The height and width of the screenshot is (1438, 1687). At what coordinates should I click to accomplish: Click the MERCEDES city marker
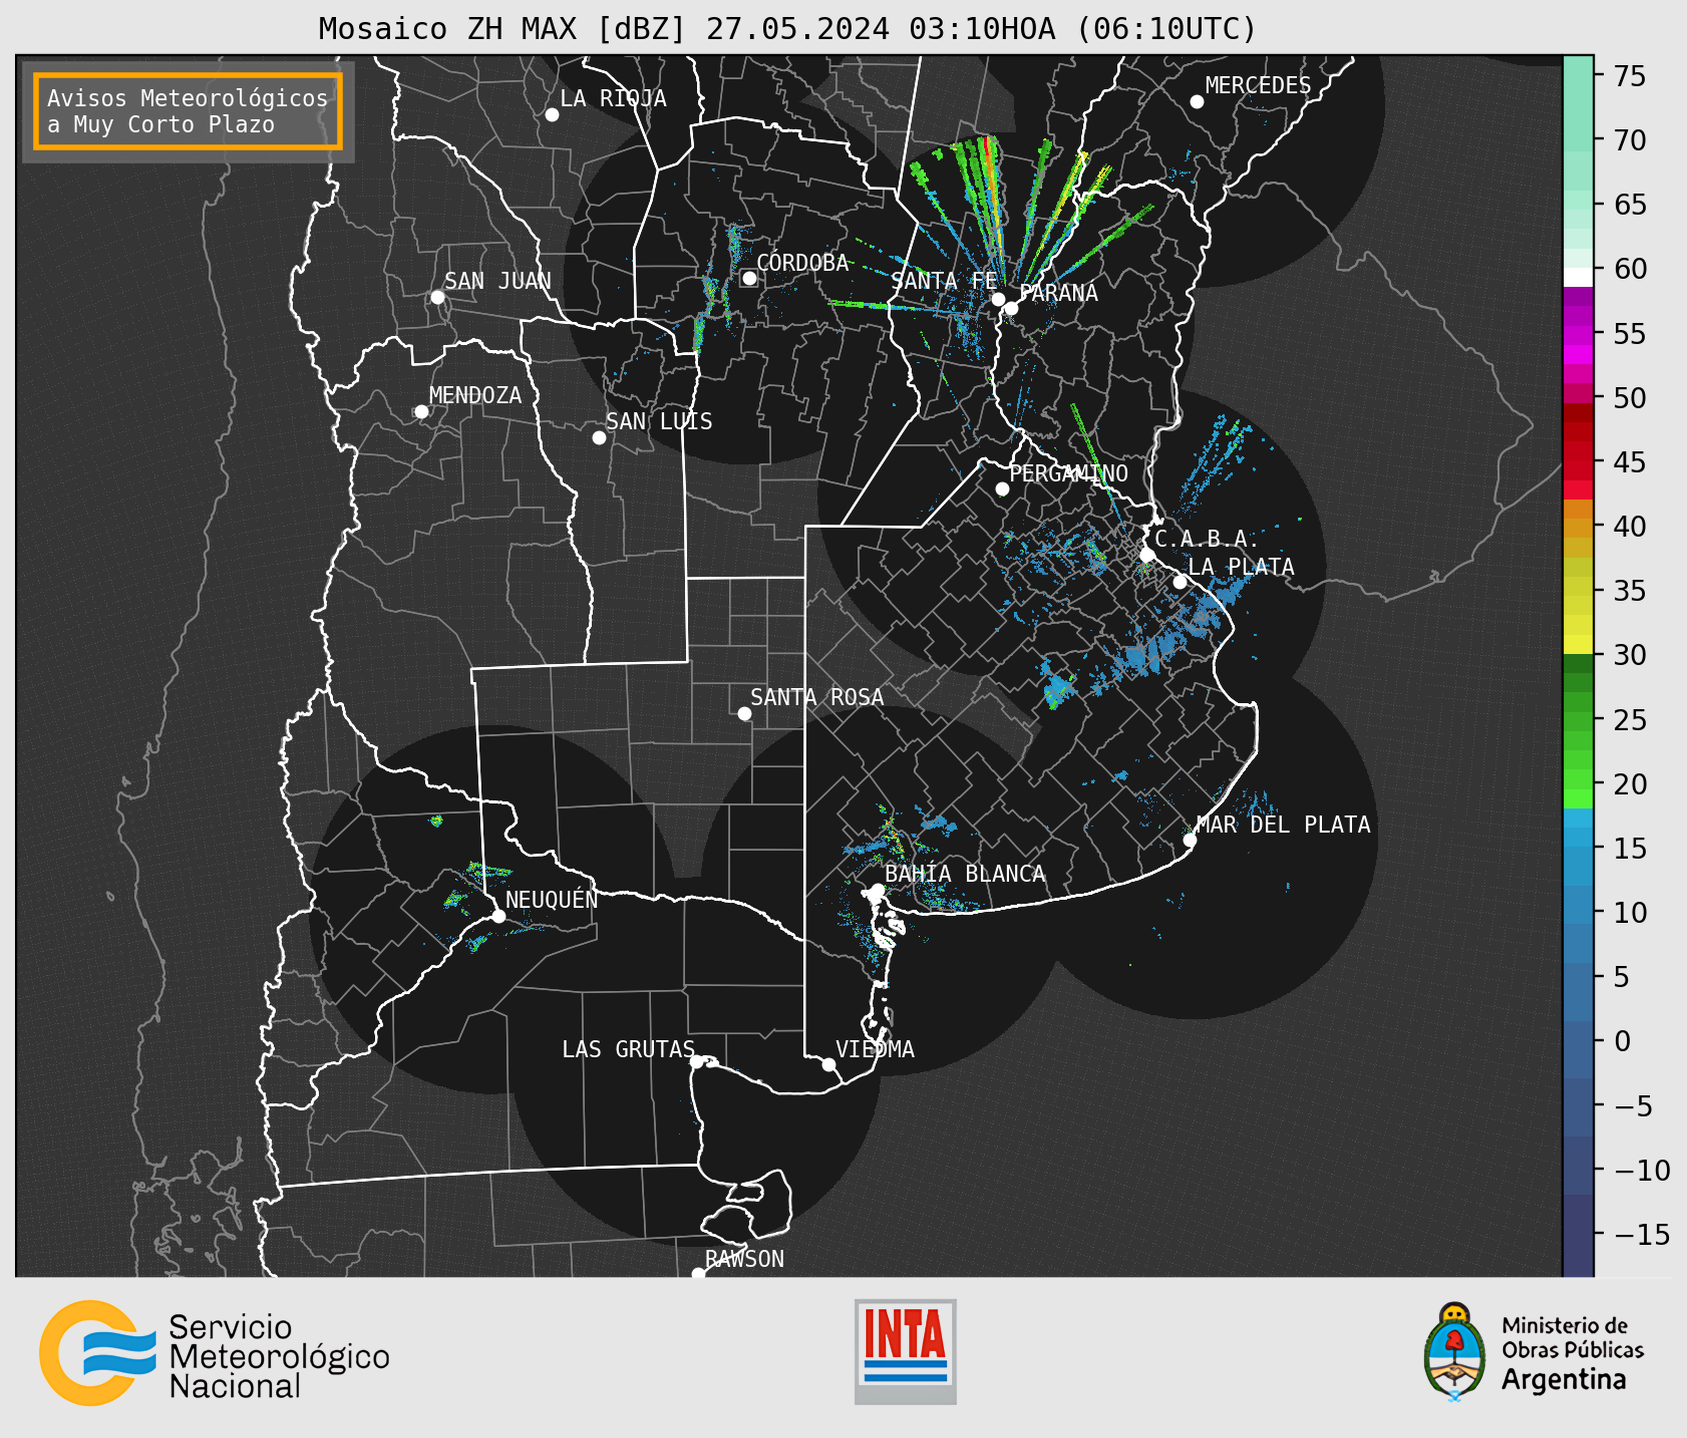1197,102
